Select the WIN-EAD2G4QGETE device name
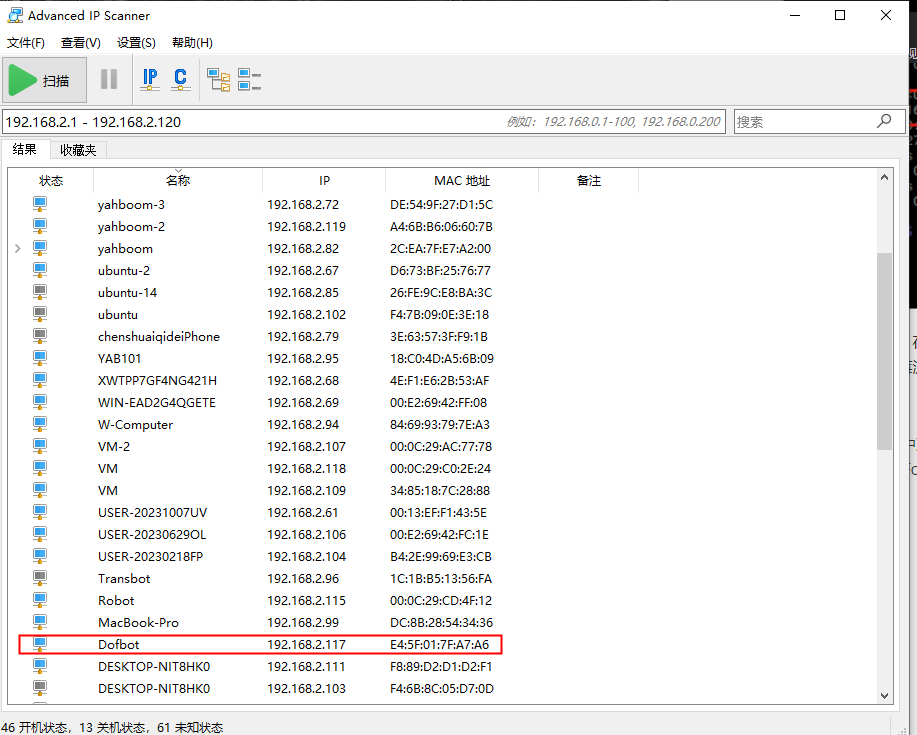917x735 pixels. pos(157,402)
